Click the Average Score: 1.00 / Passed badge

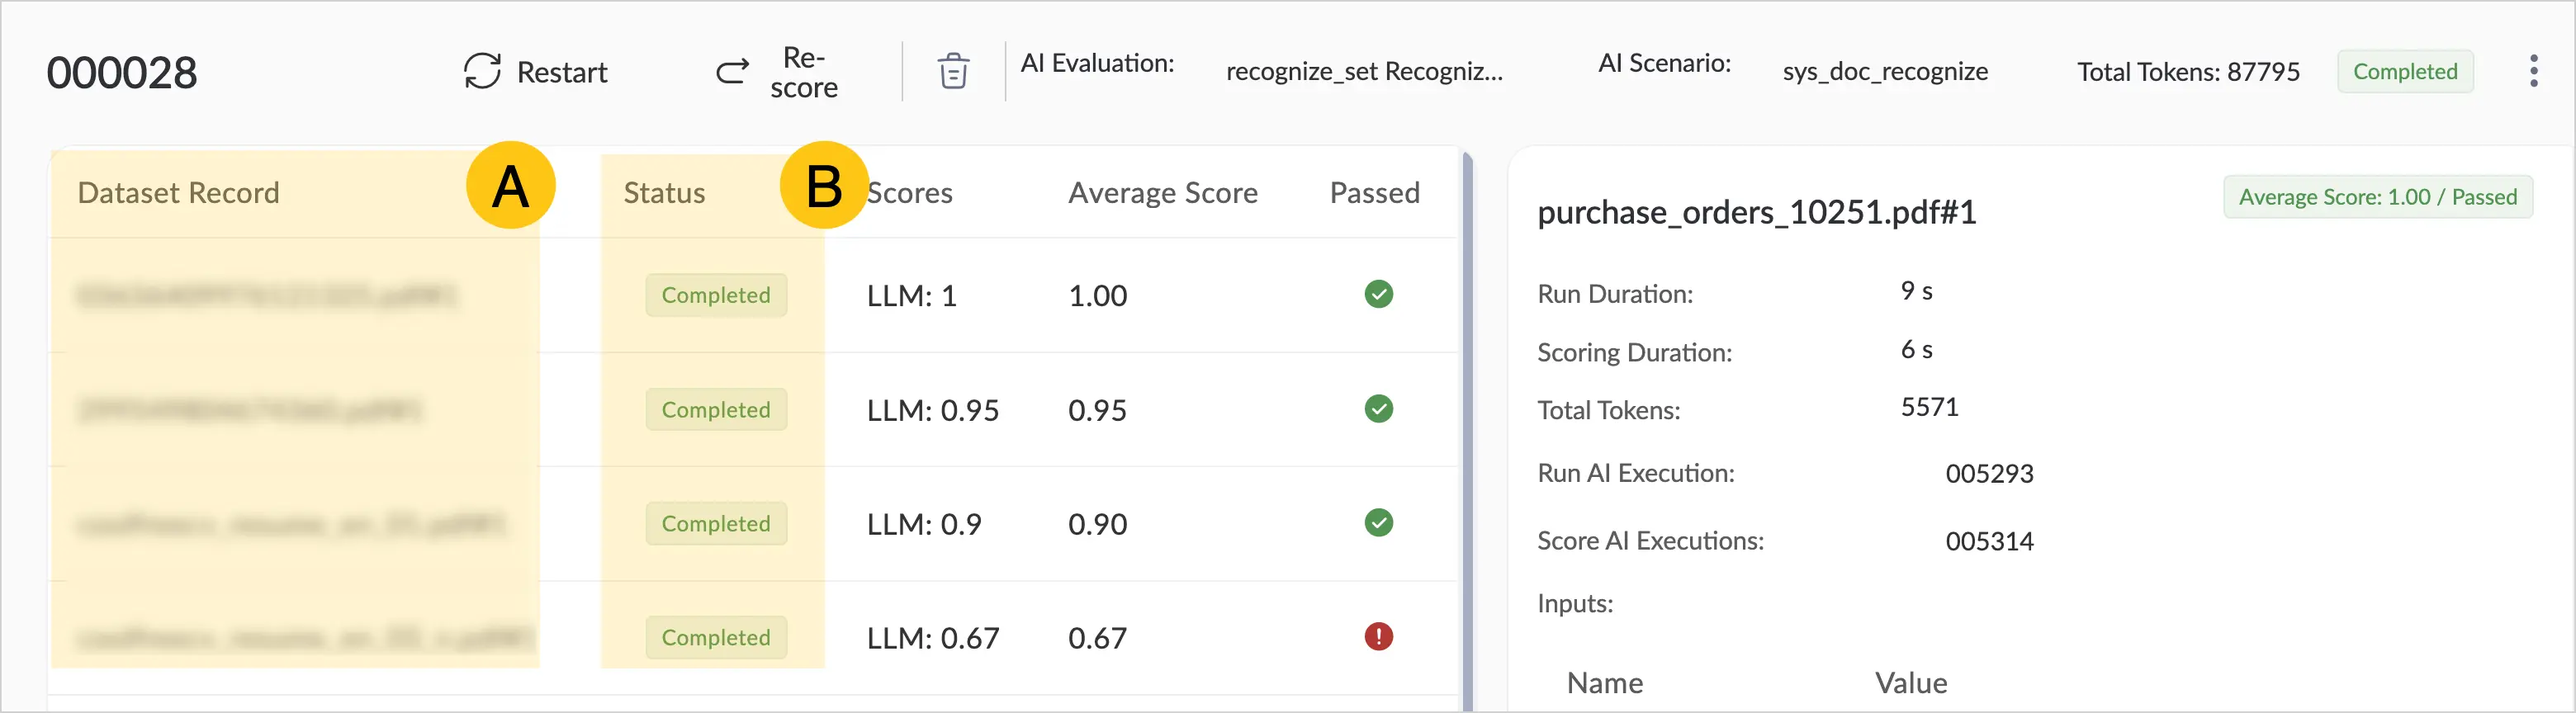coord(2377,197)
